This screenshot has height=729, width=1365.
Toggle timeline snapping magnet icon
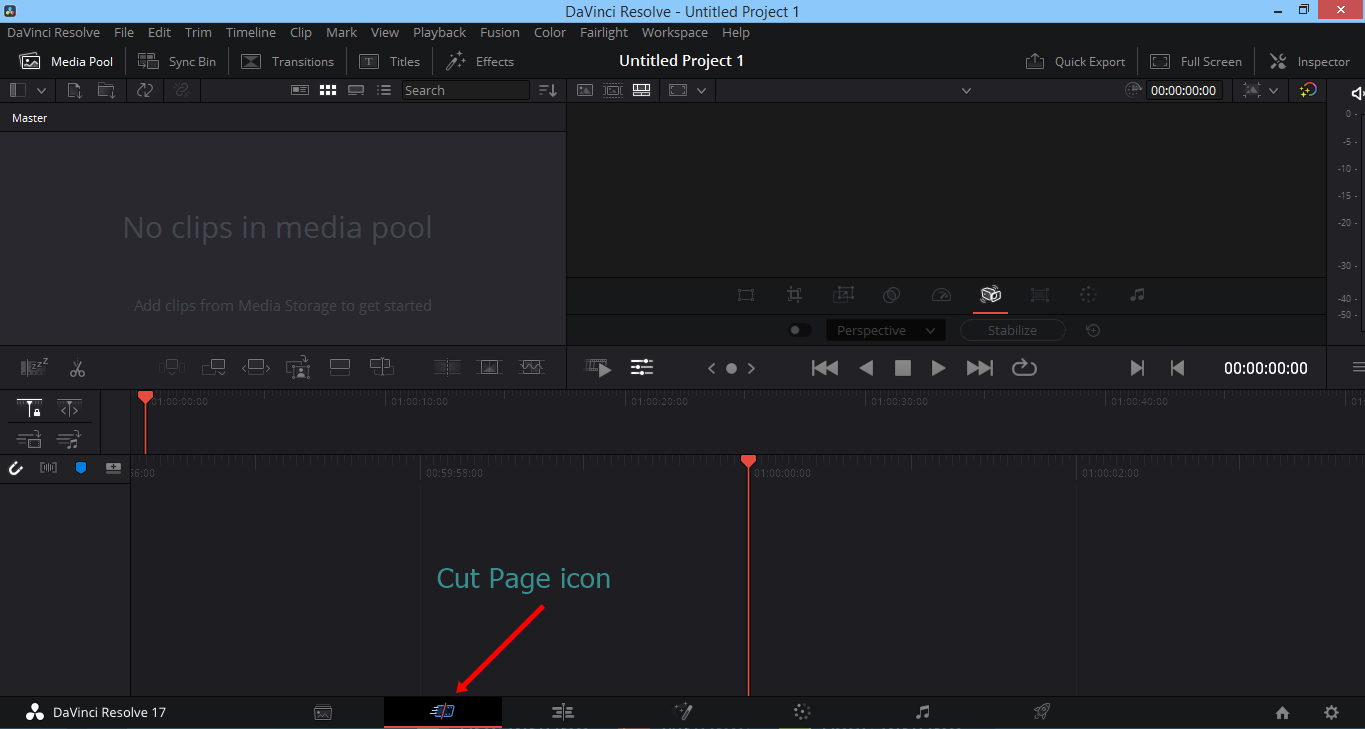click(16, 467)
